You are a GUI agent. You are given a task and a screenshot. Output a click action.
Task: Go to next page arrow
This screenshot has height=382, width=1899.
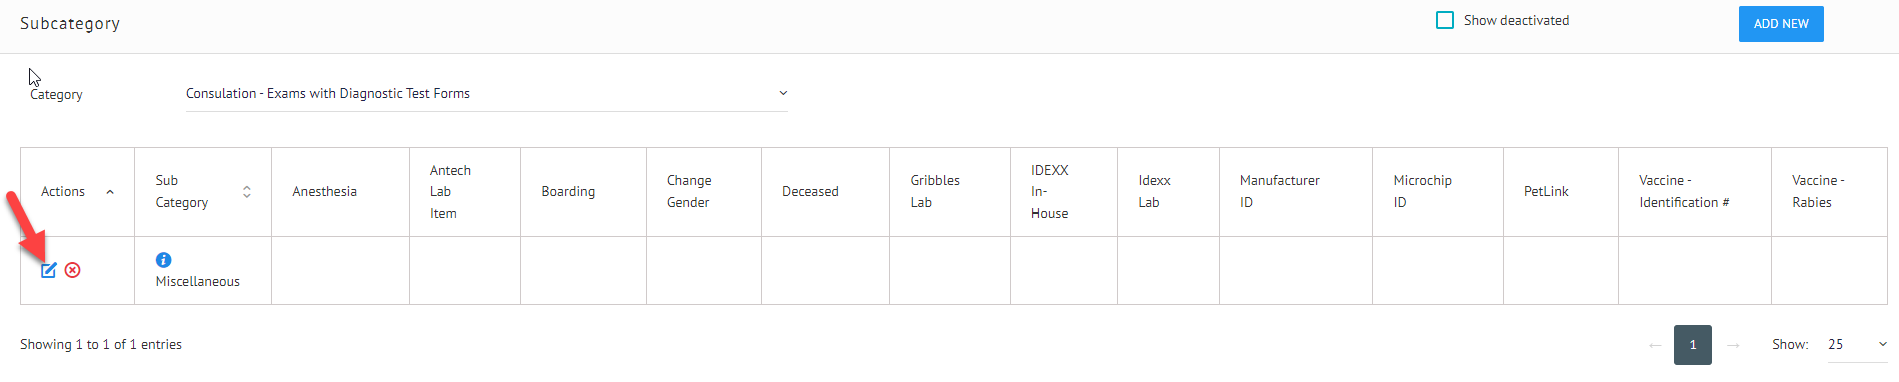click(1734, 345)
